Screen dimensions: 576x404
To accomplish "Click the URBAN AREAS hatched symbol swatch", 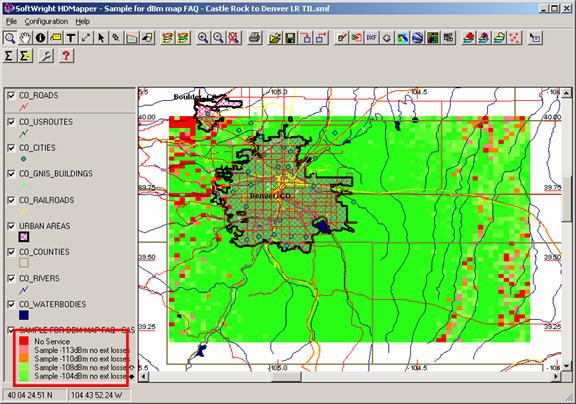I will [24, 237].
